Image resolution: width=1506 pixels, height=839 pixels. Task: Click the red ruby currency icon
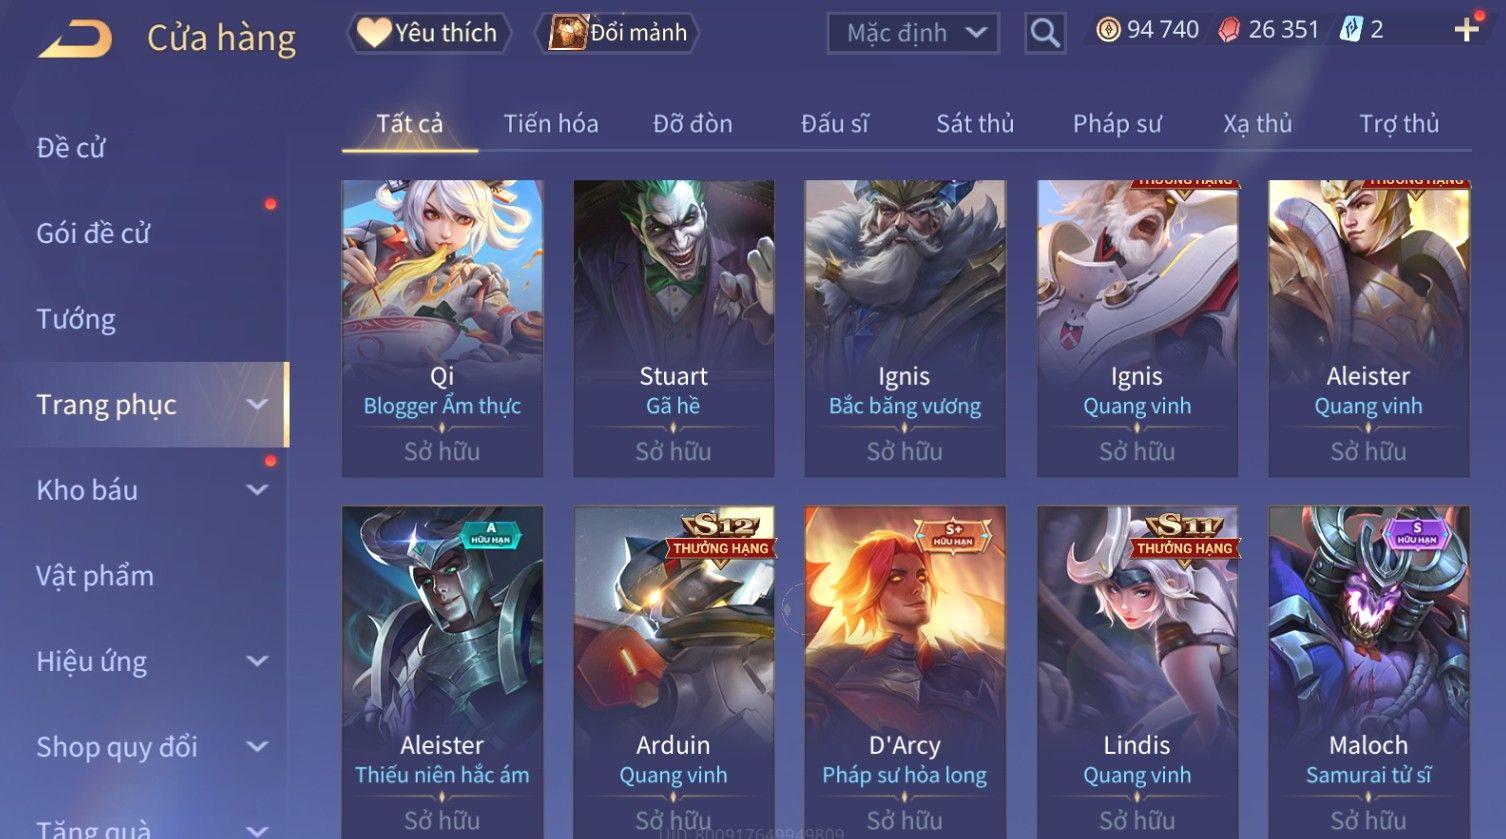tap(1228, 30)
